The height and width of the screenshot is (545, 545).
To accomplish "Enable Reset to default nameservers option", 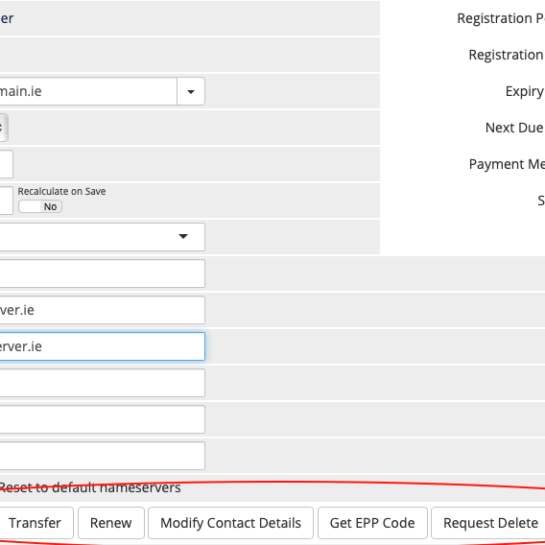I will click(x=90, y=488).
